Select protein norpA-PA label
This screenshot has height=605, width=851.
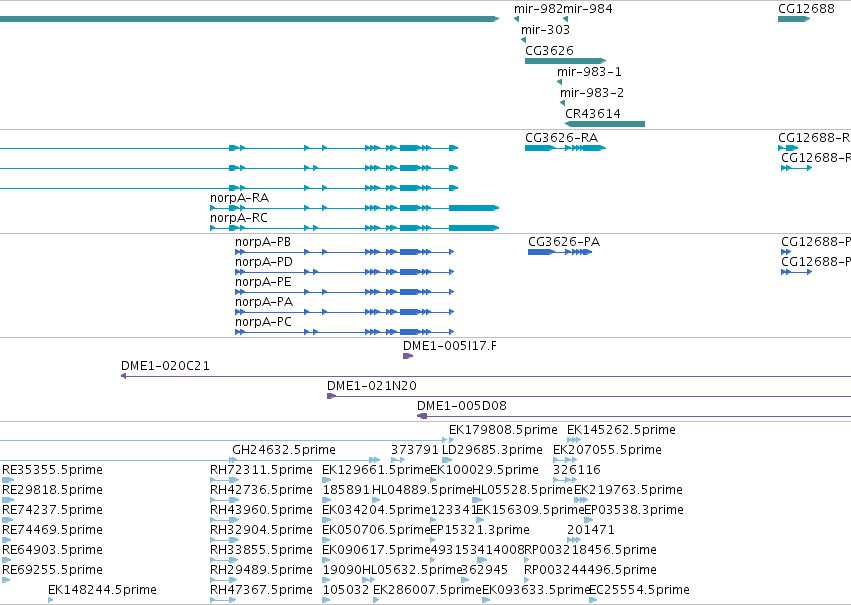tap(264, 302)
